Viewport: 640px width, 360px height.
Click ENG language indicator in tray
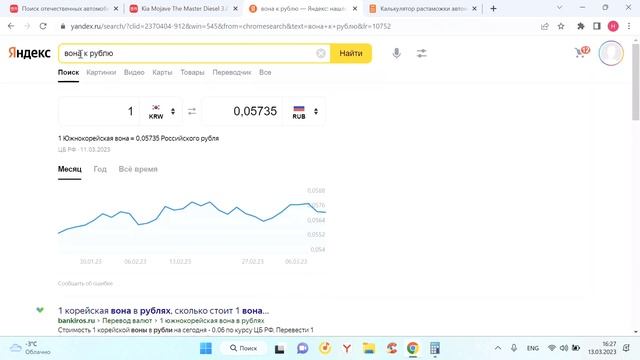[x=533, y=348]
